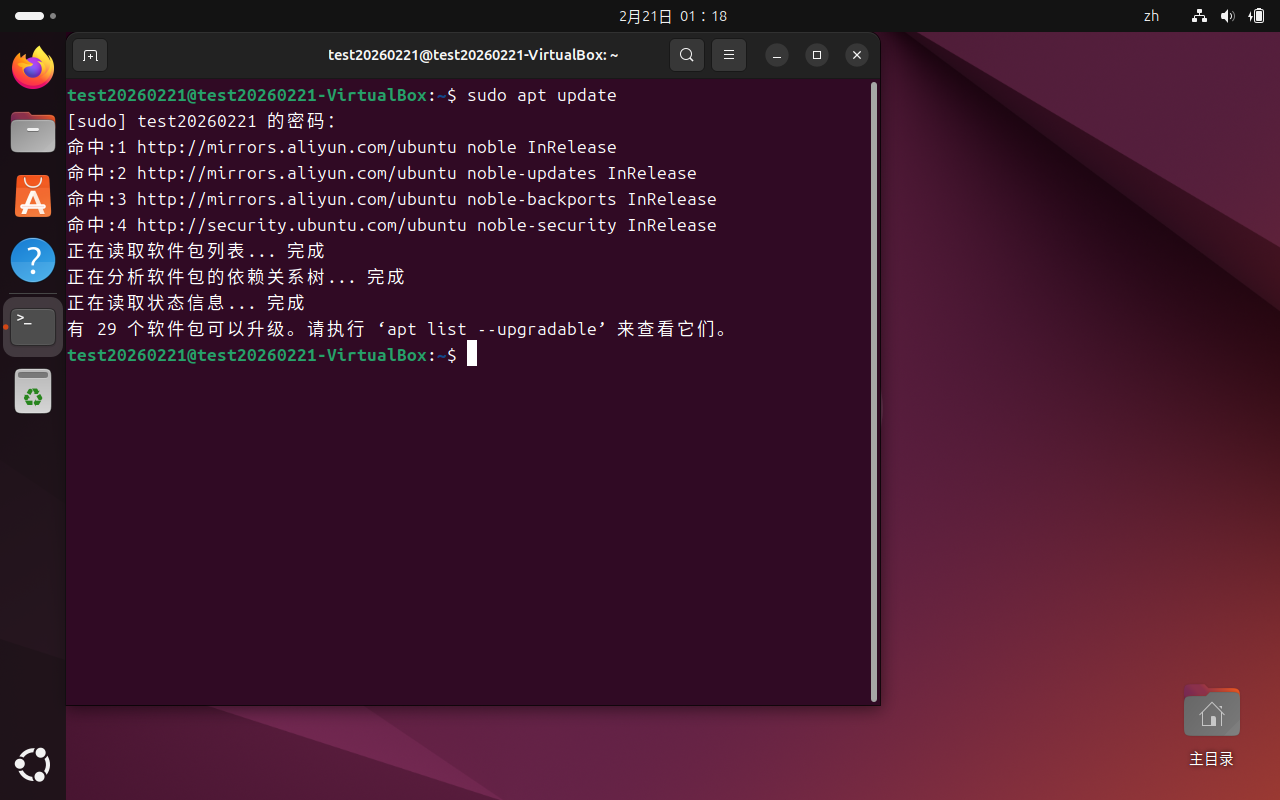
Task: Open the clock and calendar panel
Action: click(673, 16)
